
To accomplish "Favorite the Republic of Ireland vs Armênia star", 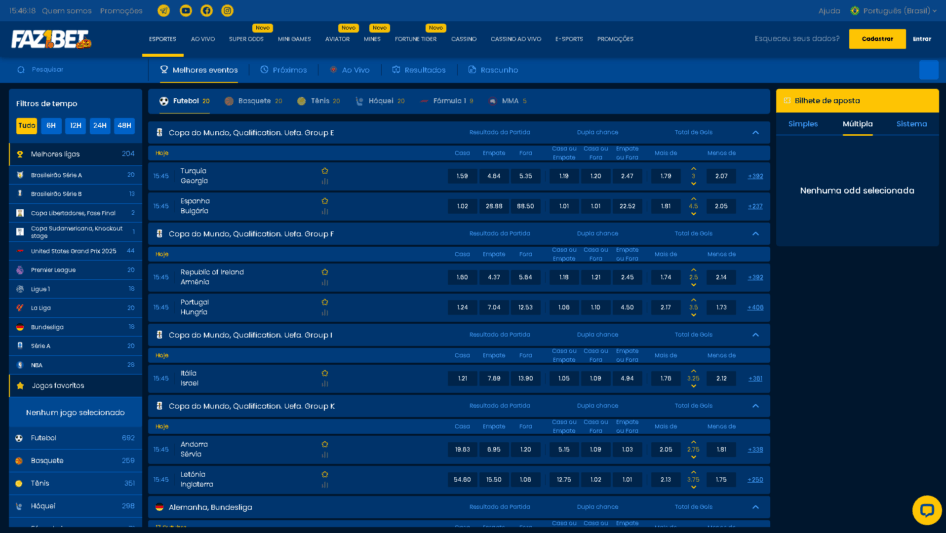I will pyautogui.click(x=325, y=272).
